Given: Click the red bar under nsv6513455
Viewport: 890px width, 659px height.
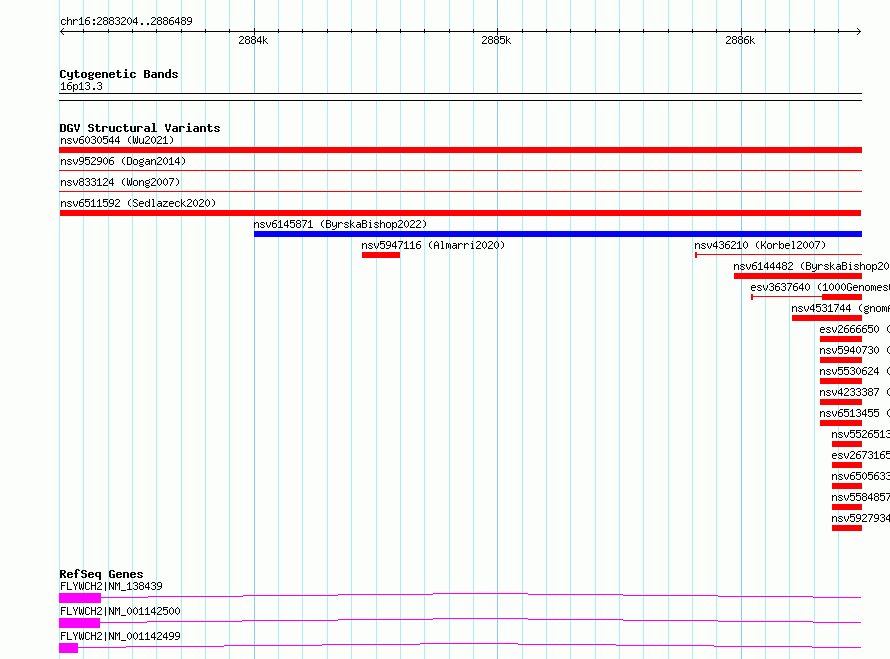Looking at the screenshot, I should (841, 423).
